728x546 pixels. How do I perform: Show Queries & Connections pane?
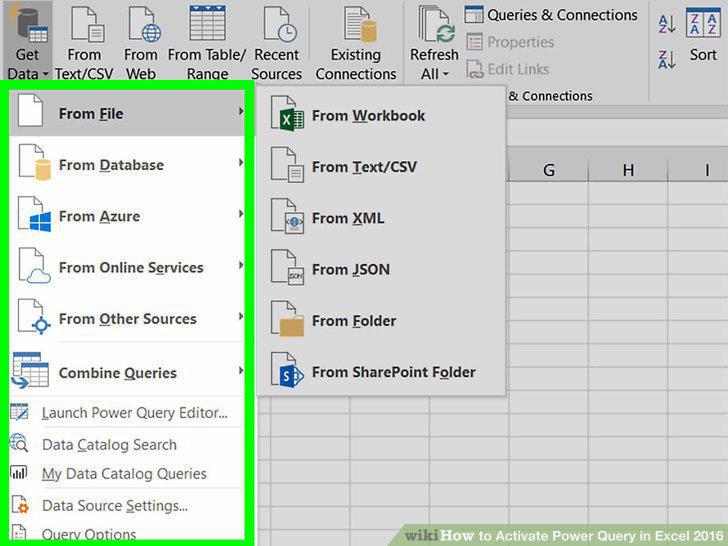(x=551, y=15)
